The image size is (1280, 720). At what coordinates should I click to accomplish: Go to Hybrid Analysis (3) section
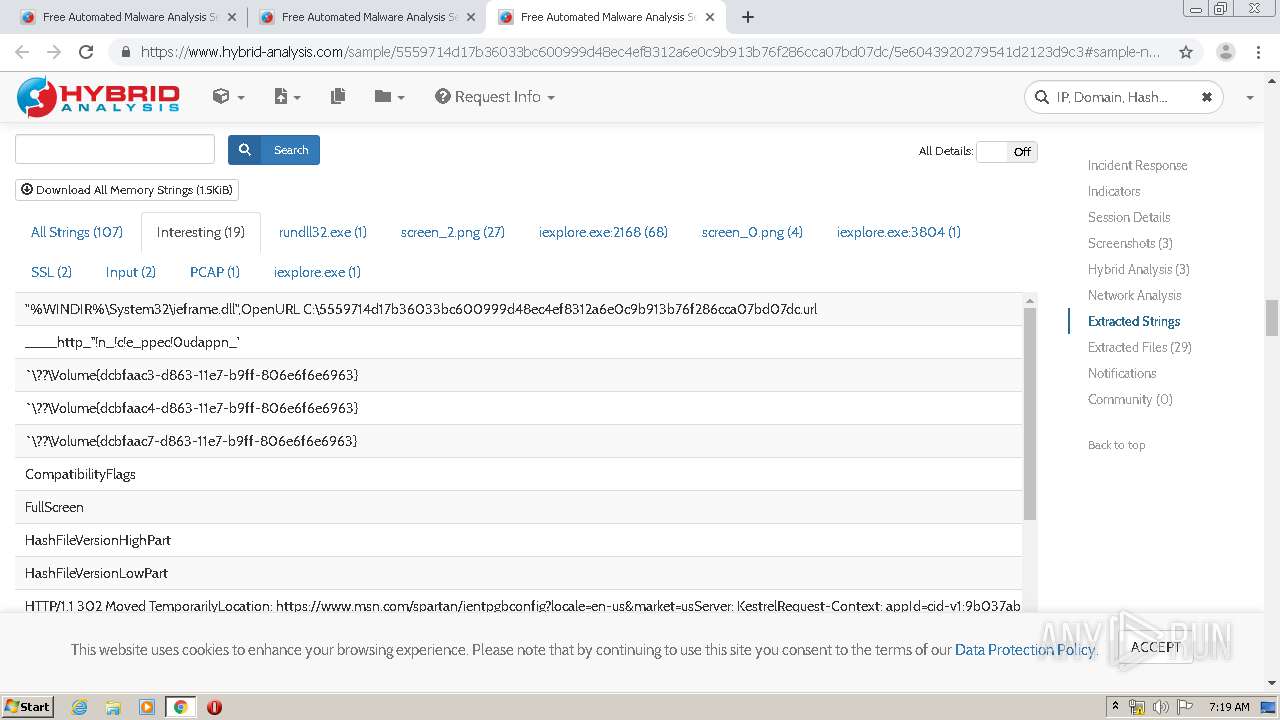[1138, 269]
